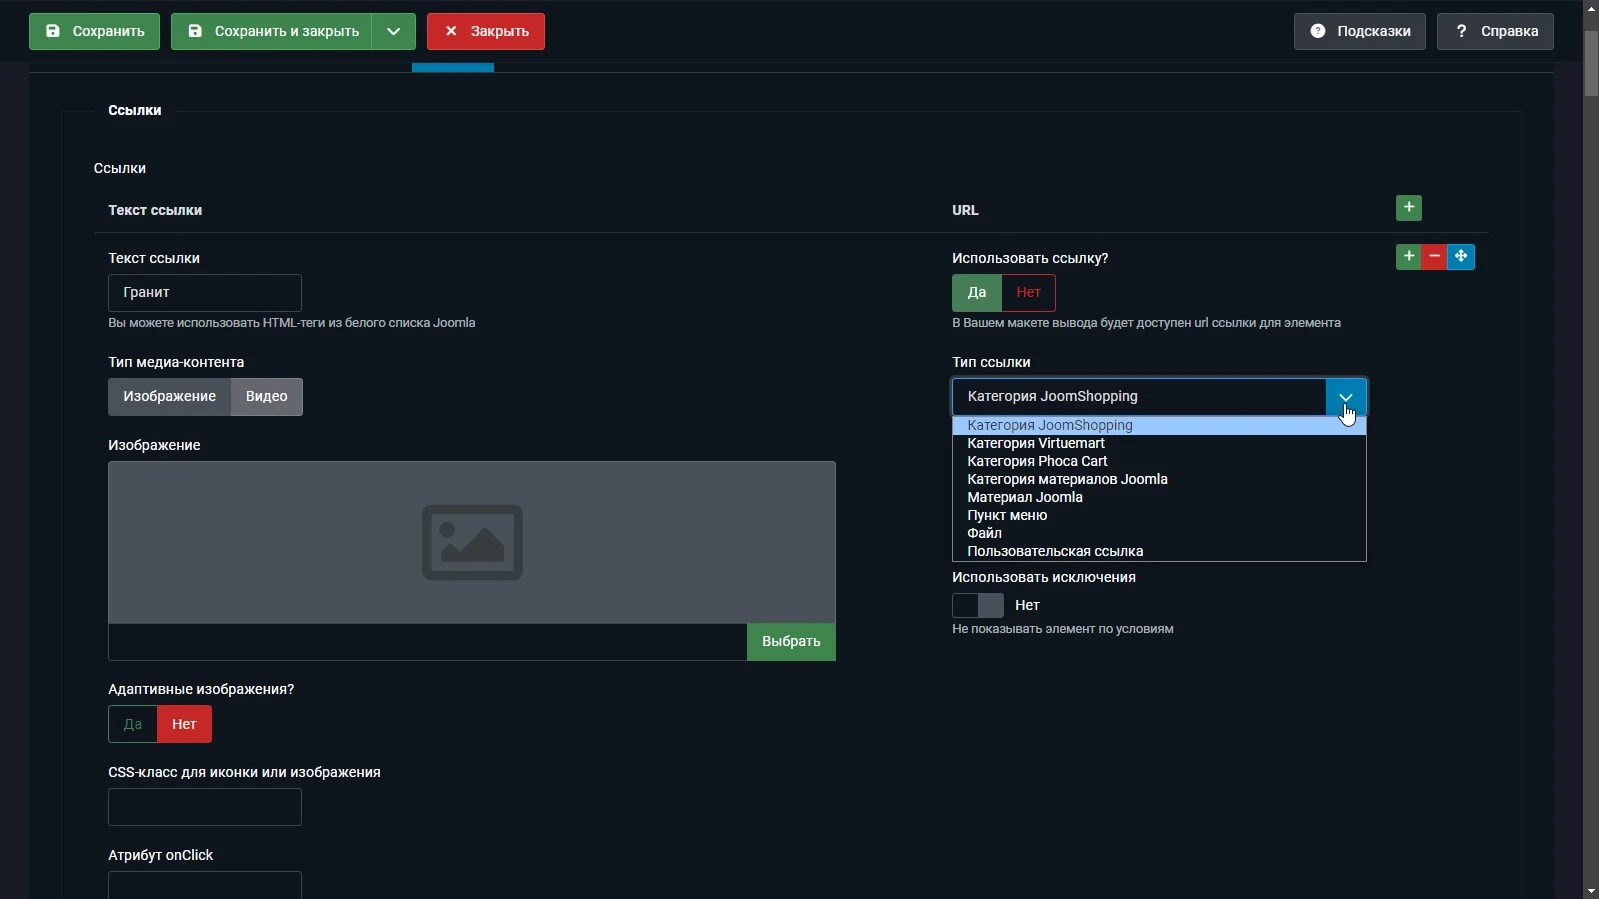Switch media type to Видео
This screenshot has height=899, width=1599.
click(x=266, y=397)
